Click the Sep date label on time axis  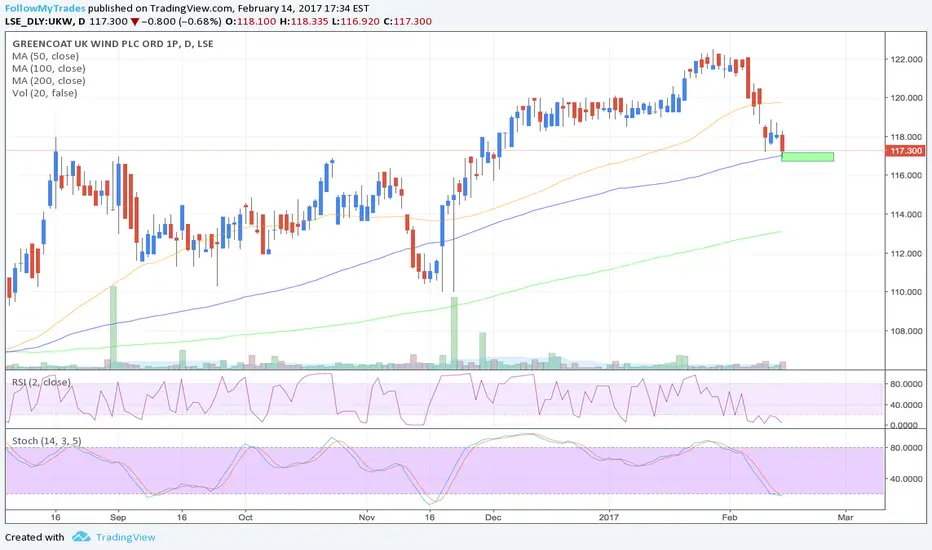point(118,517)
